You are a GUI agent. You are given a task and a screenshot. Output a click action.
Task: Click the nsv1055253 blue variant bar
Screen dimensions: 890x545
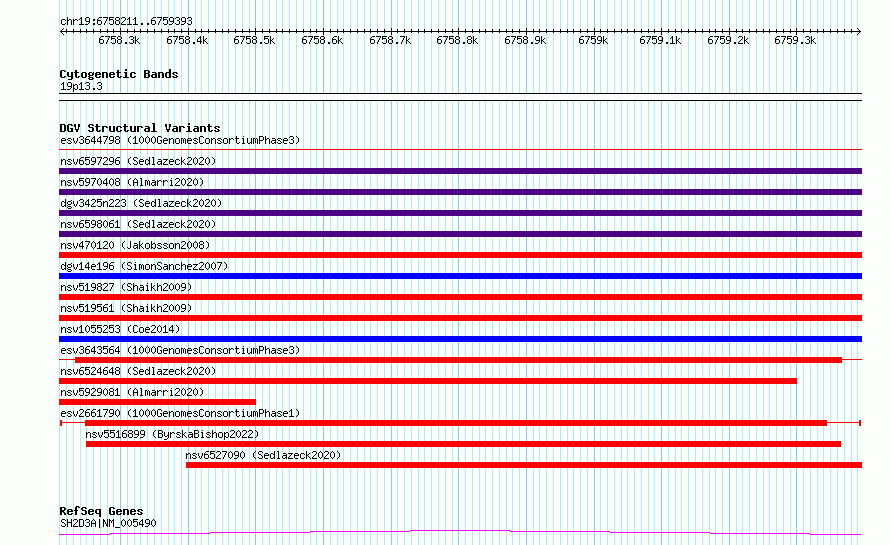tap(460, 339)
